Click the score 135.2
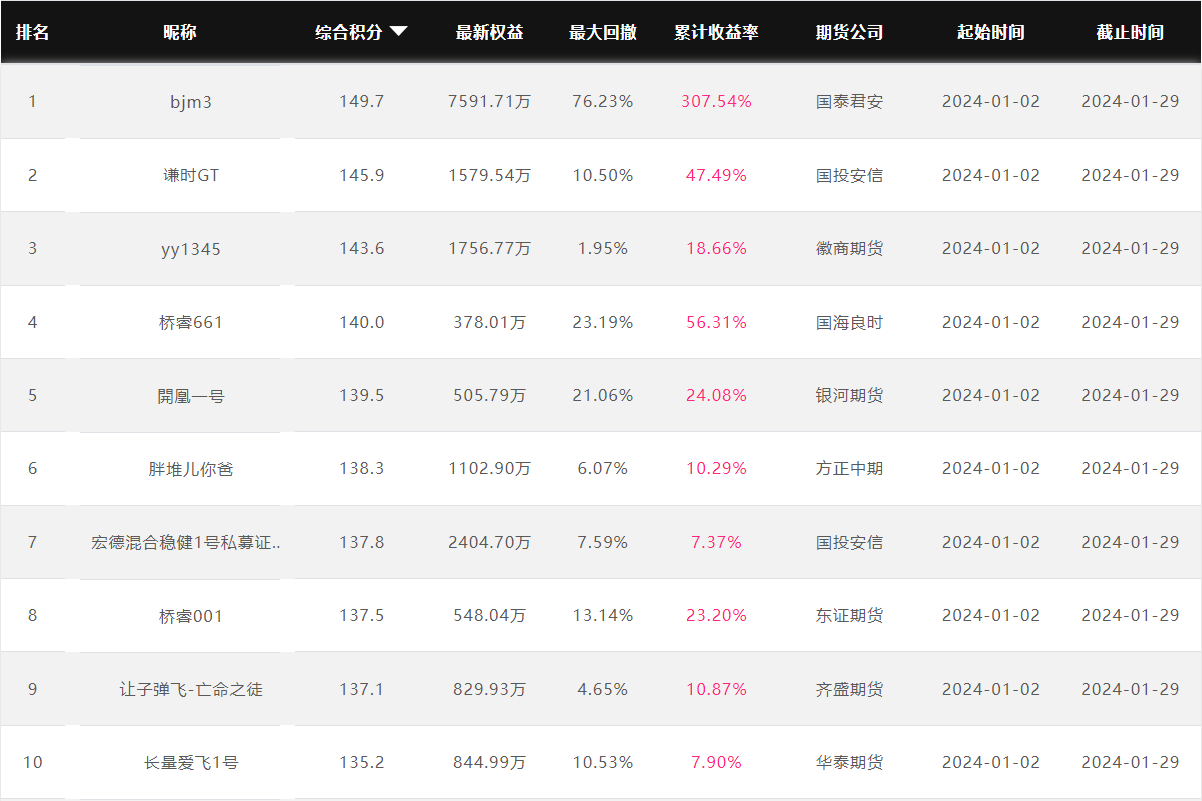Image resolution: width=1202 pixels, height=801 pixels. point(362,763)
